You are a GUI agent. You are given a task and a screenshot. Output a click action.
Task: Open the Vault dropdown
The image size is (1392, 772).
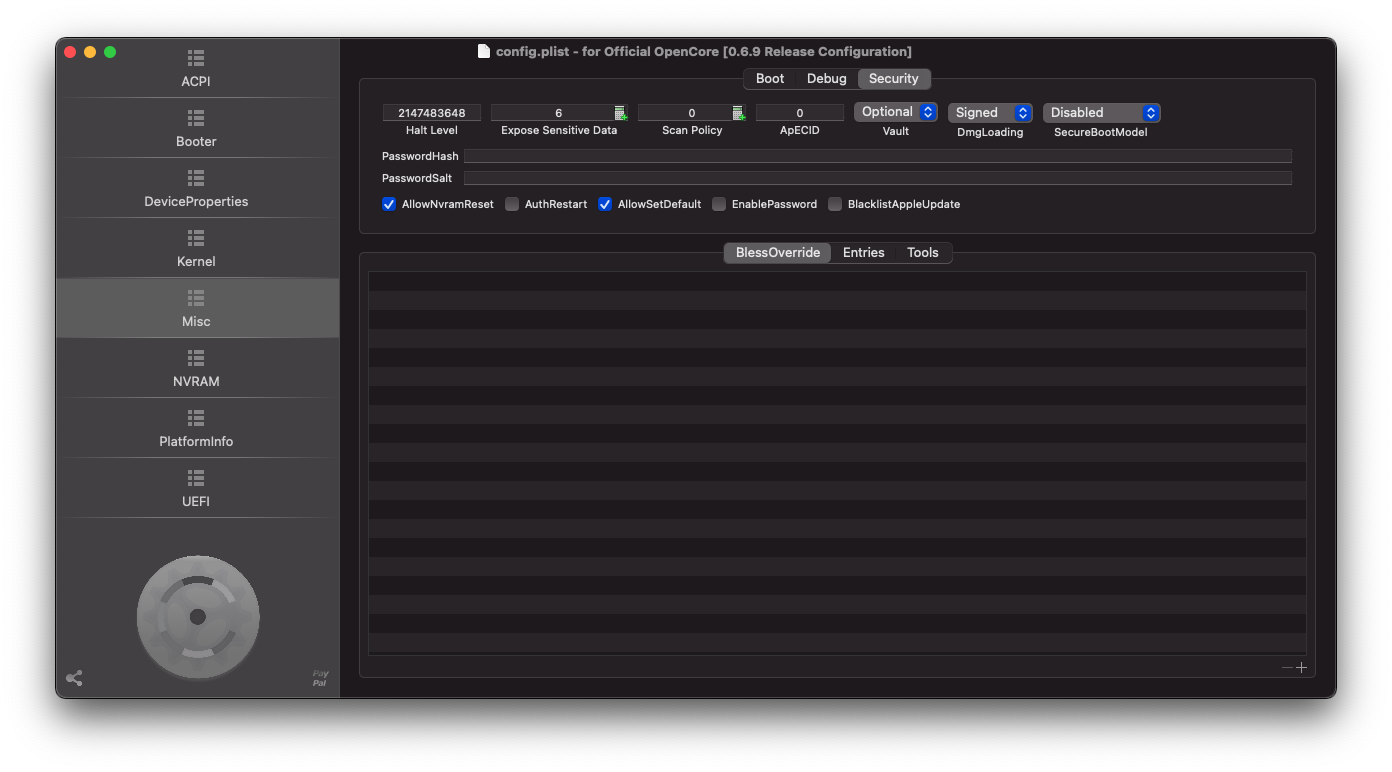[895, 112]
